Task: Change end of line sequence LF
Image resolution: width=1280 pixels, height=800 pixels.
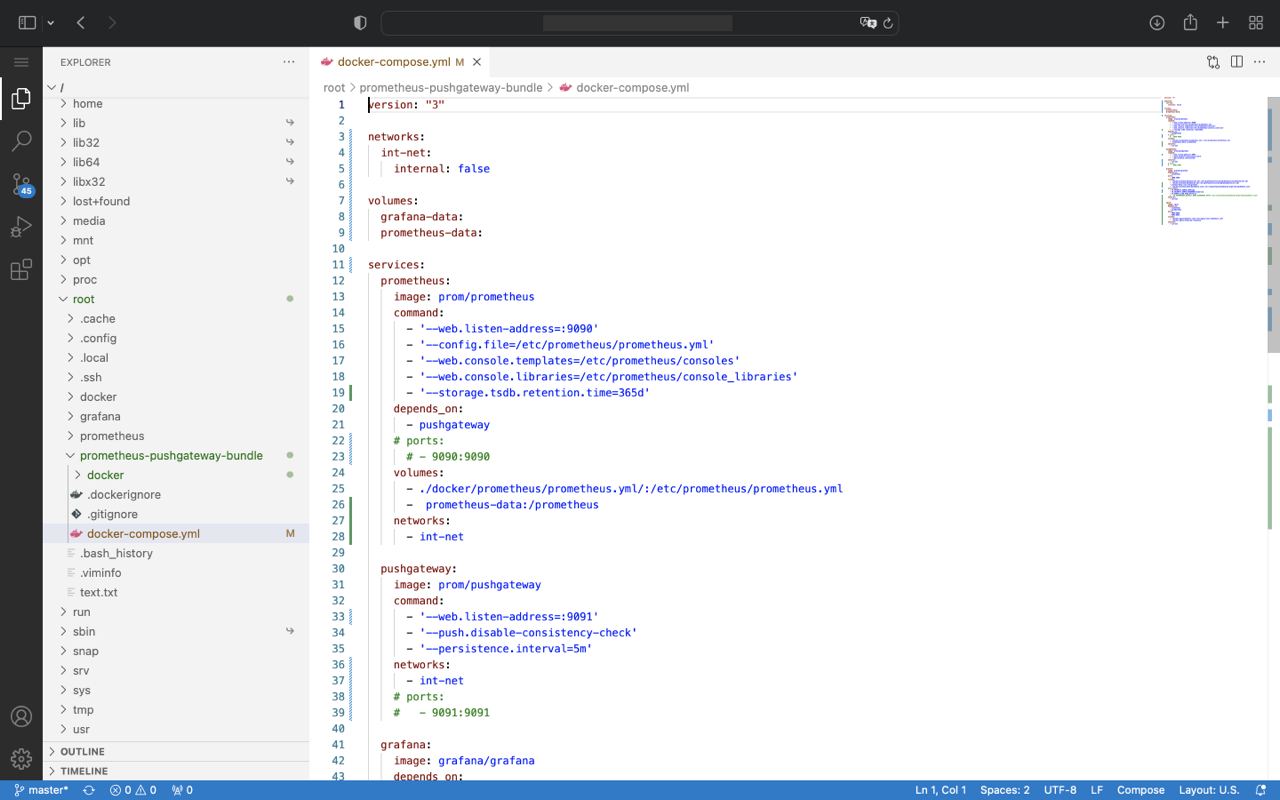Action: (x=1097, y=790)
